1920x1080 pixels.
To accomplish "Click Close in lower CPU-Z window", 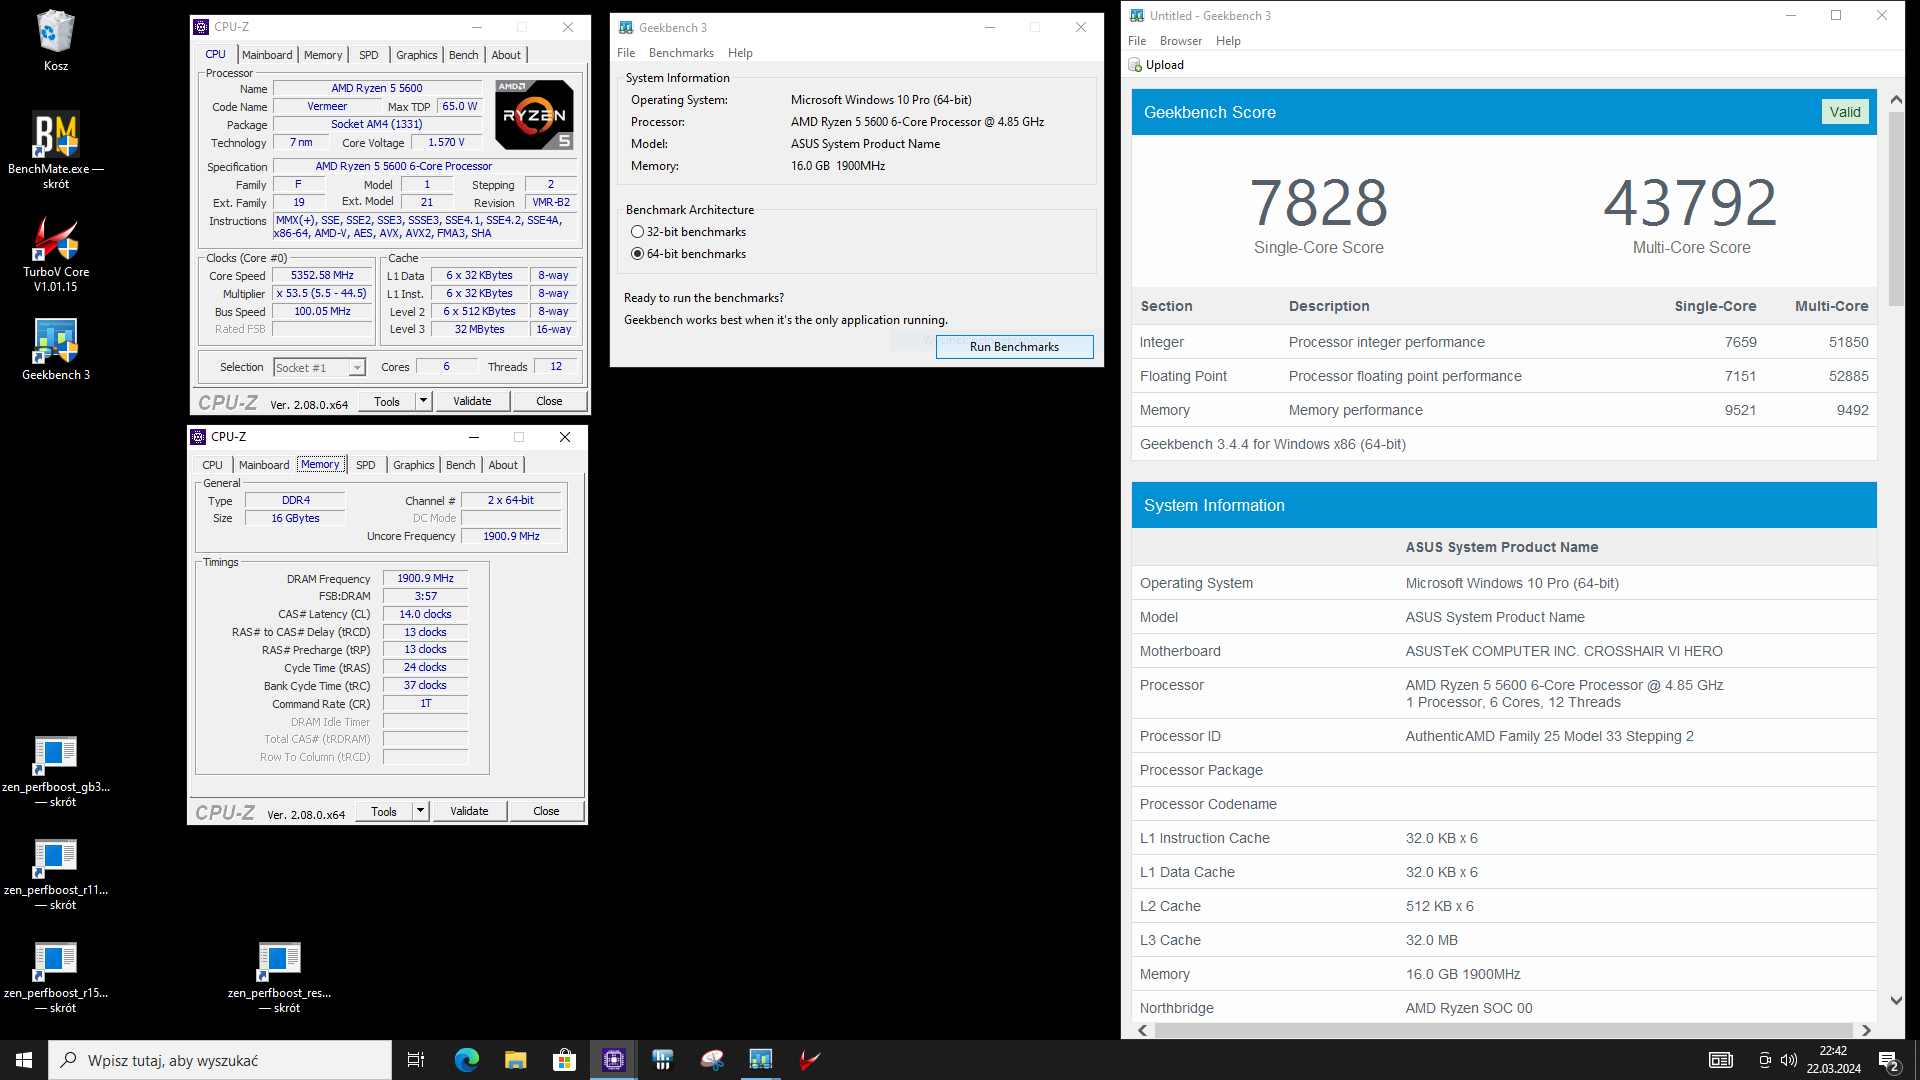I will pos(546,811).
